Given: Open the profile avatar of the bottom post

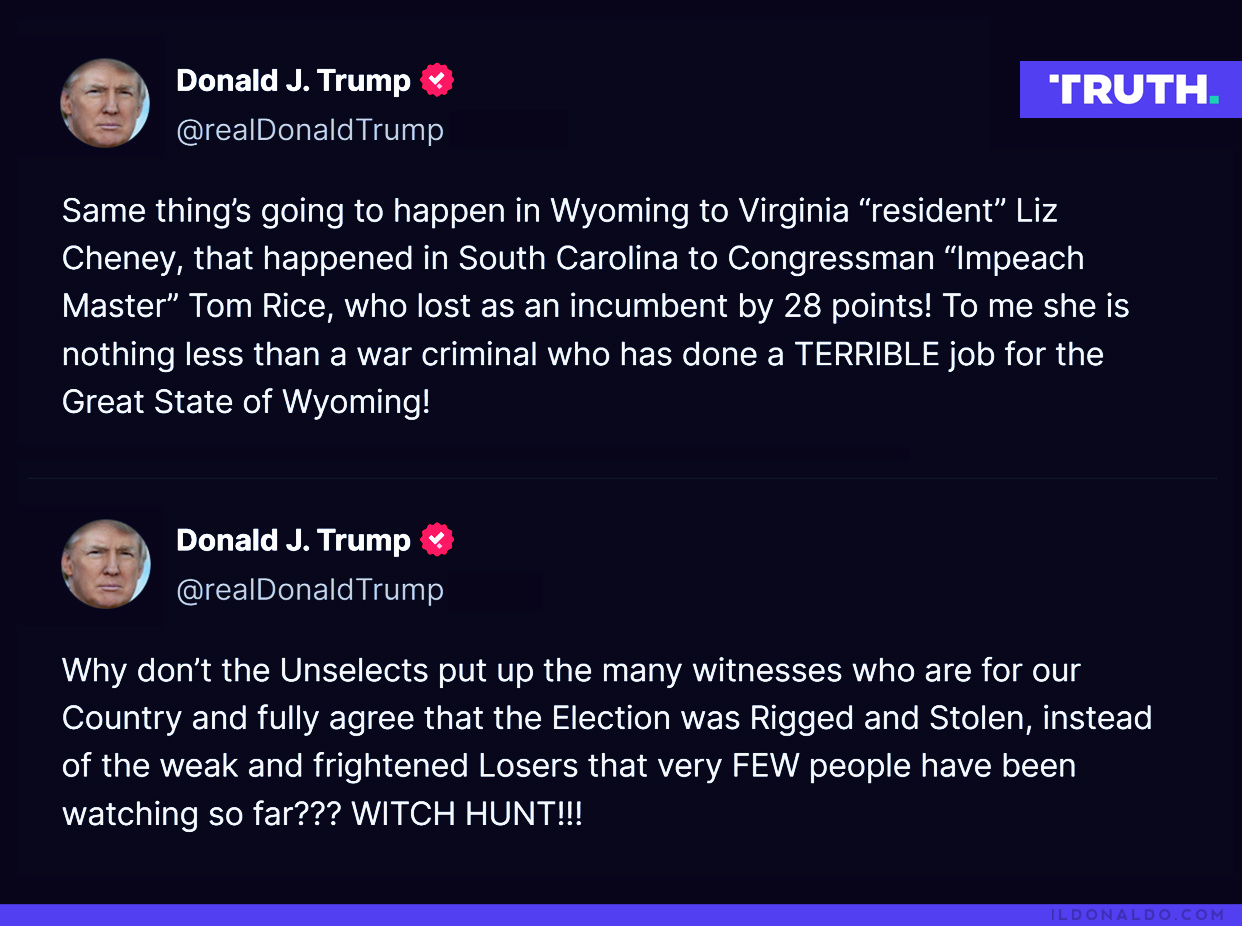Looking at the screenshot, I should click(105, 564).
